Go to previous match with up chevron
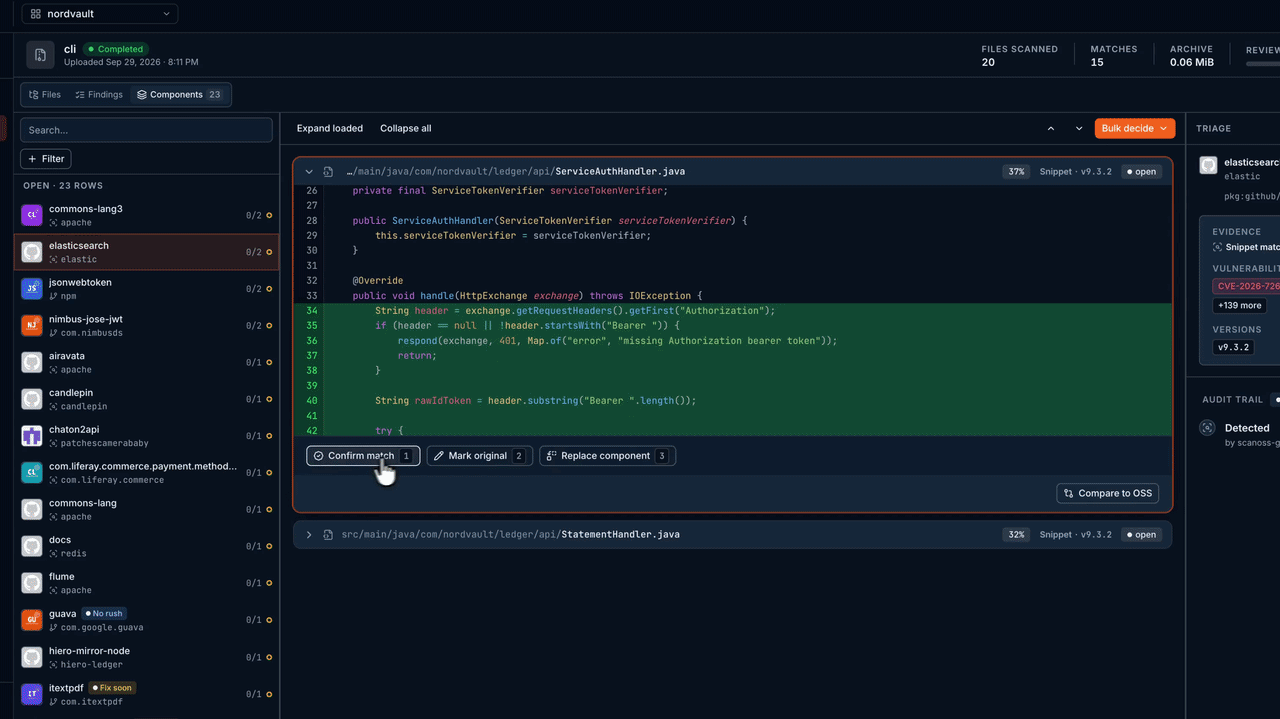Screen dimensions: 1280x719 click(x=1051, y=128)
